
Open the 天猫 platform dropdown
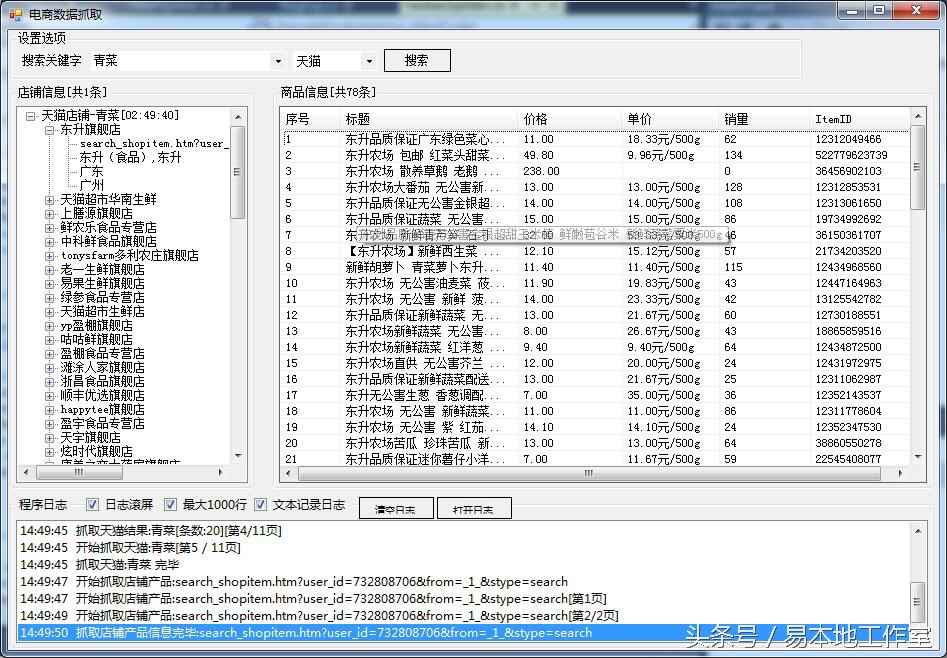[367, 60]
